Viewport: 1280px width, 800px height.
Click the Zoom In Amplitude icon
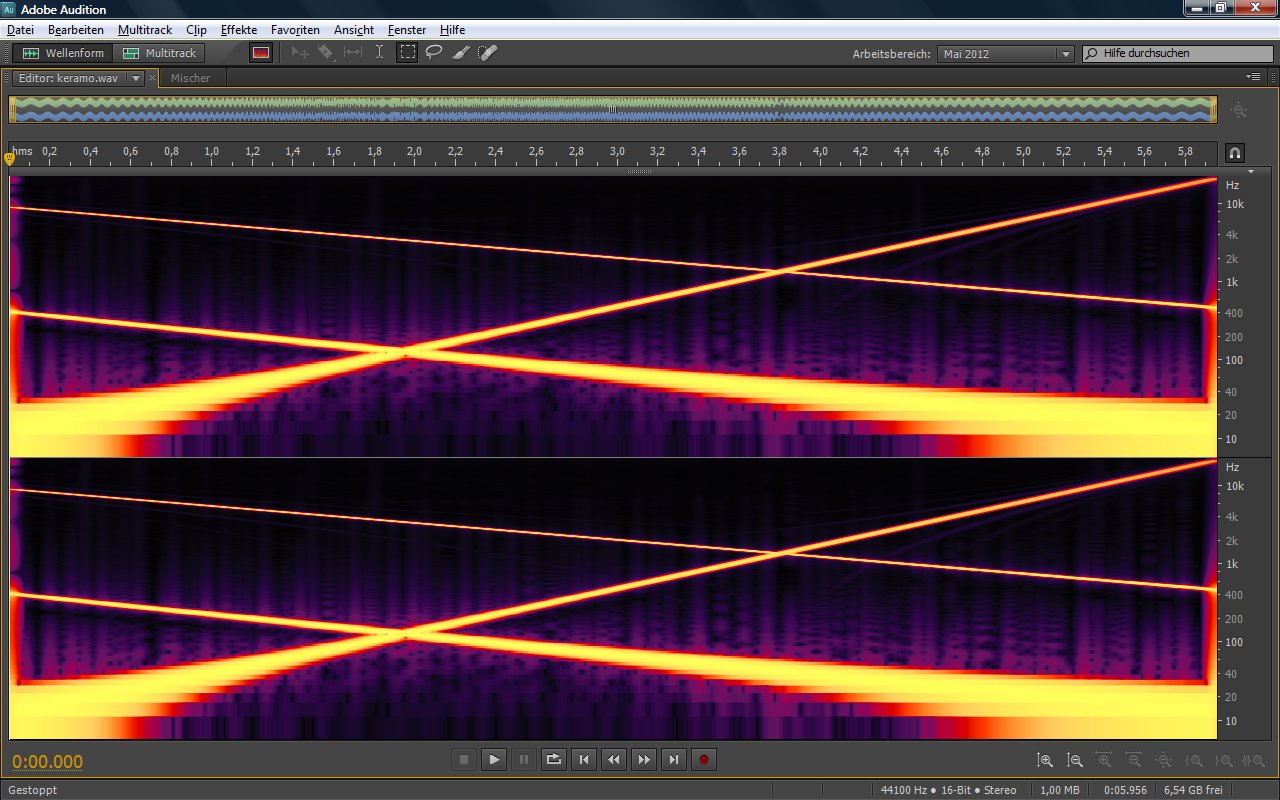tap(1045, 761)
